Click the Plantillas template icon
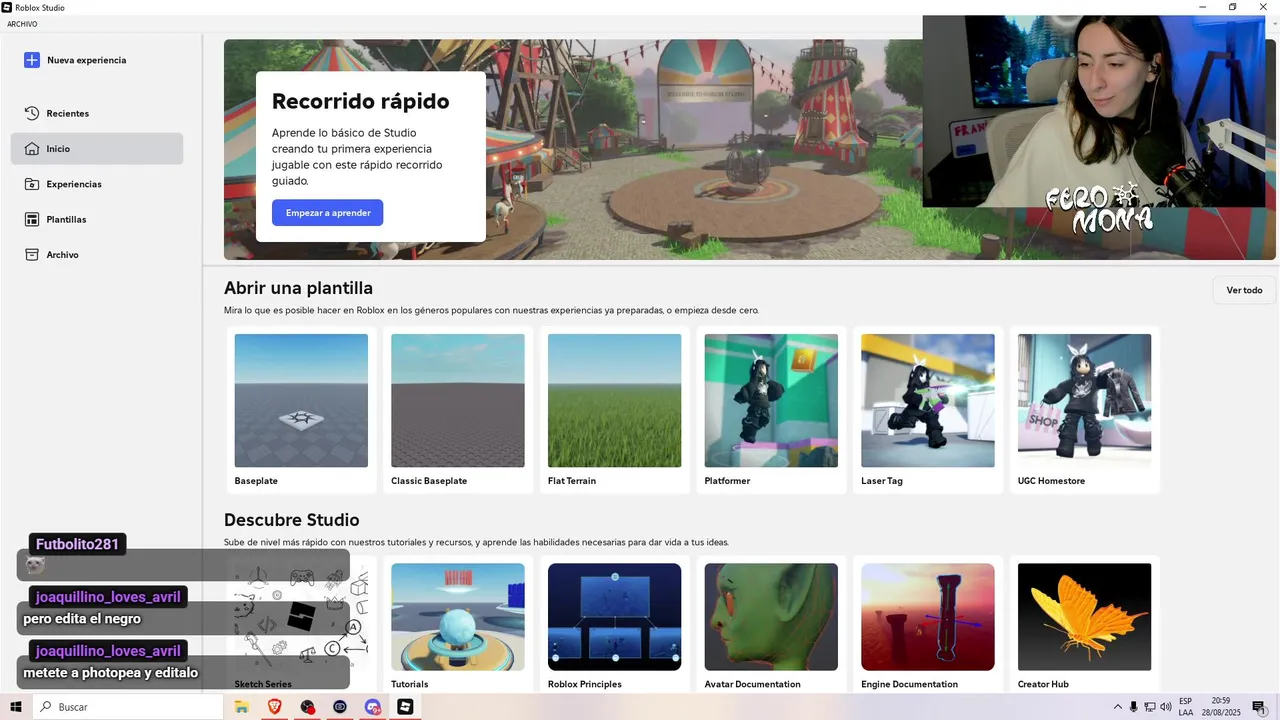The image size is (1280, 720). pos(32,219)
